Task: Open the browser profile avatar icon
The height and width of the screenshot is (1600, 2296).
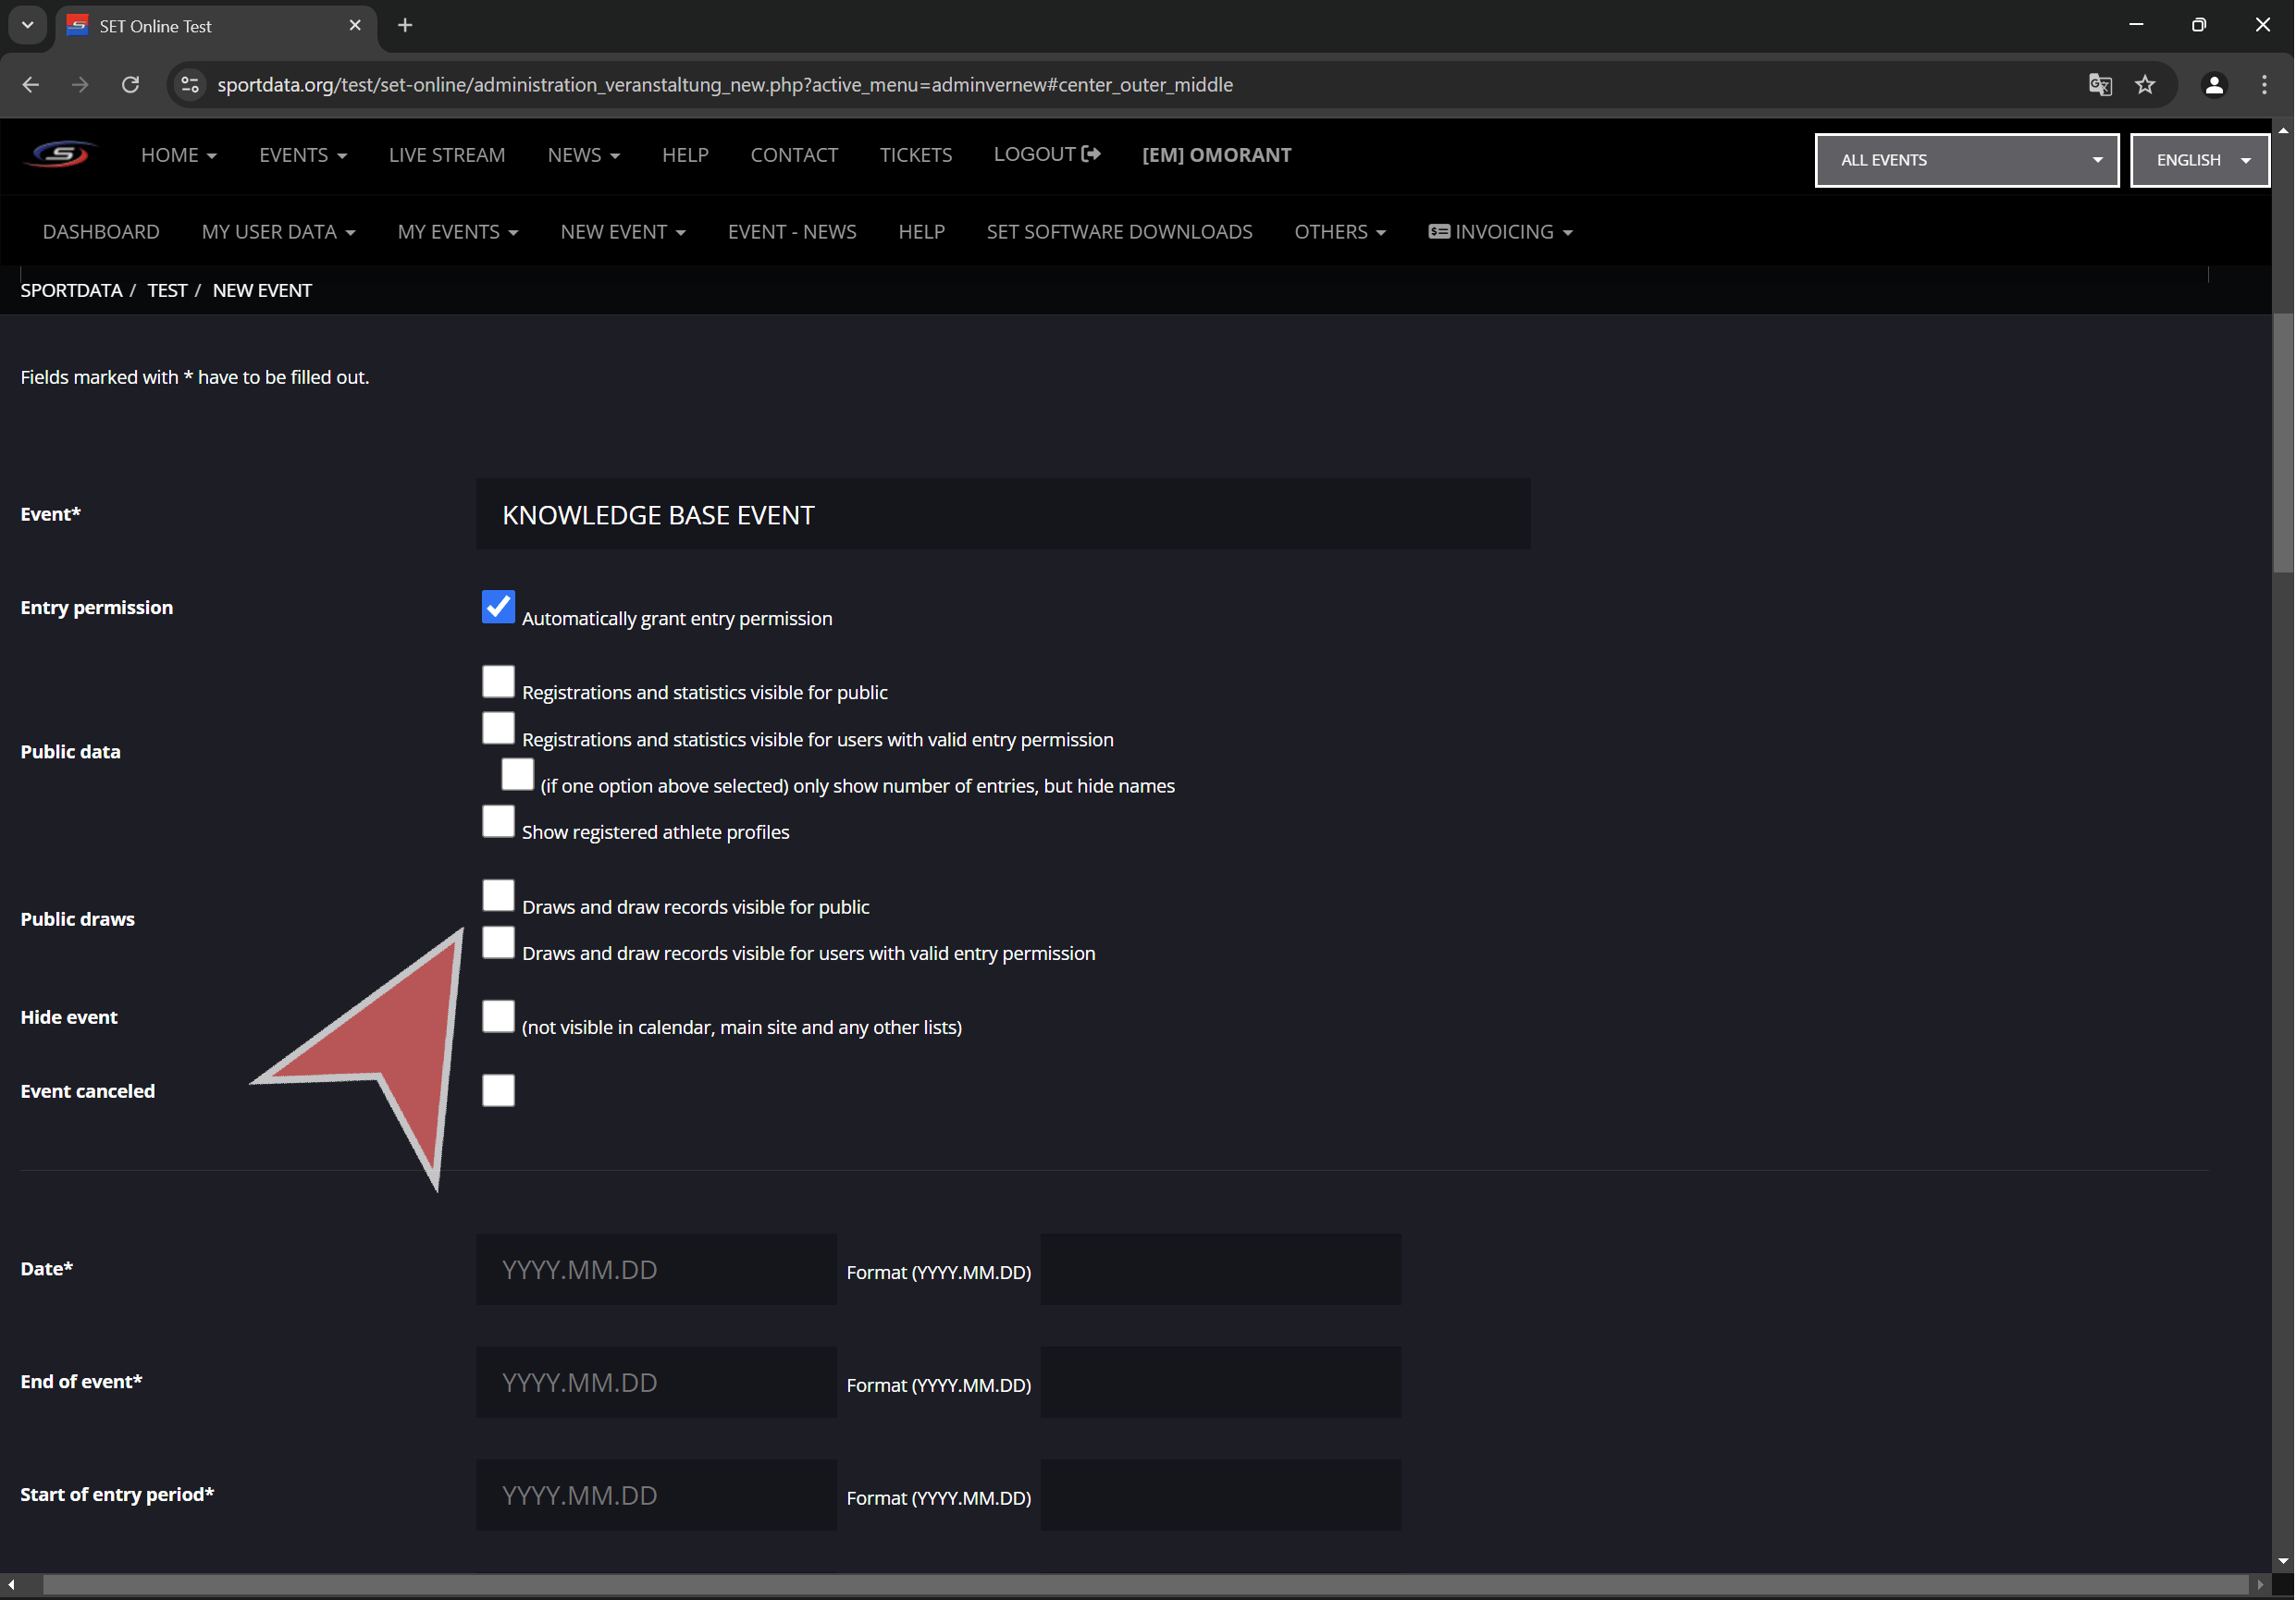Action: (2214, 85)
